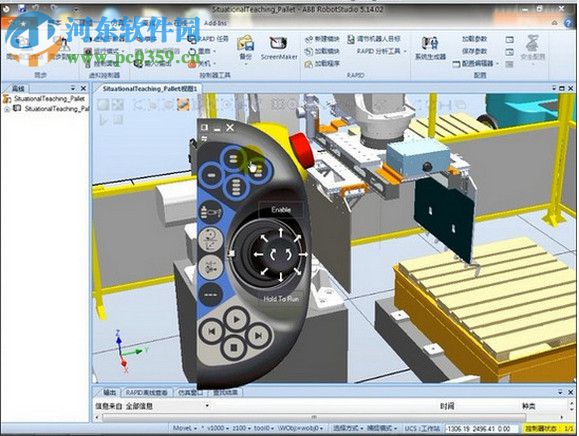Open v1000 speed dropdown
This screenshot has height=436, width=579.
coord(218,428)
